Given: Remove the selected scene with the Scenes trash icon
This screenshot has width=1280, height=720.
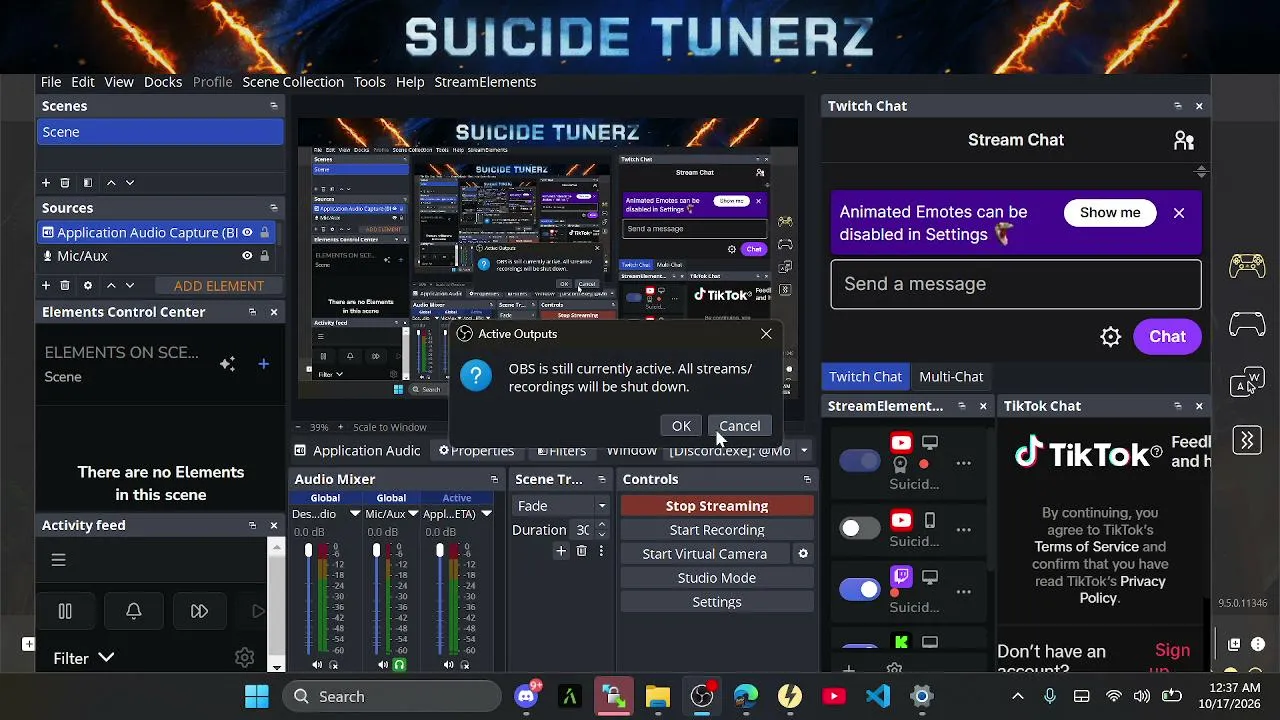Looking at the screenshot, I should tap(65, 183).
